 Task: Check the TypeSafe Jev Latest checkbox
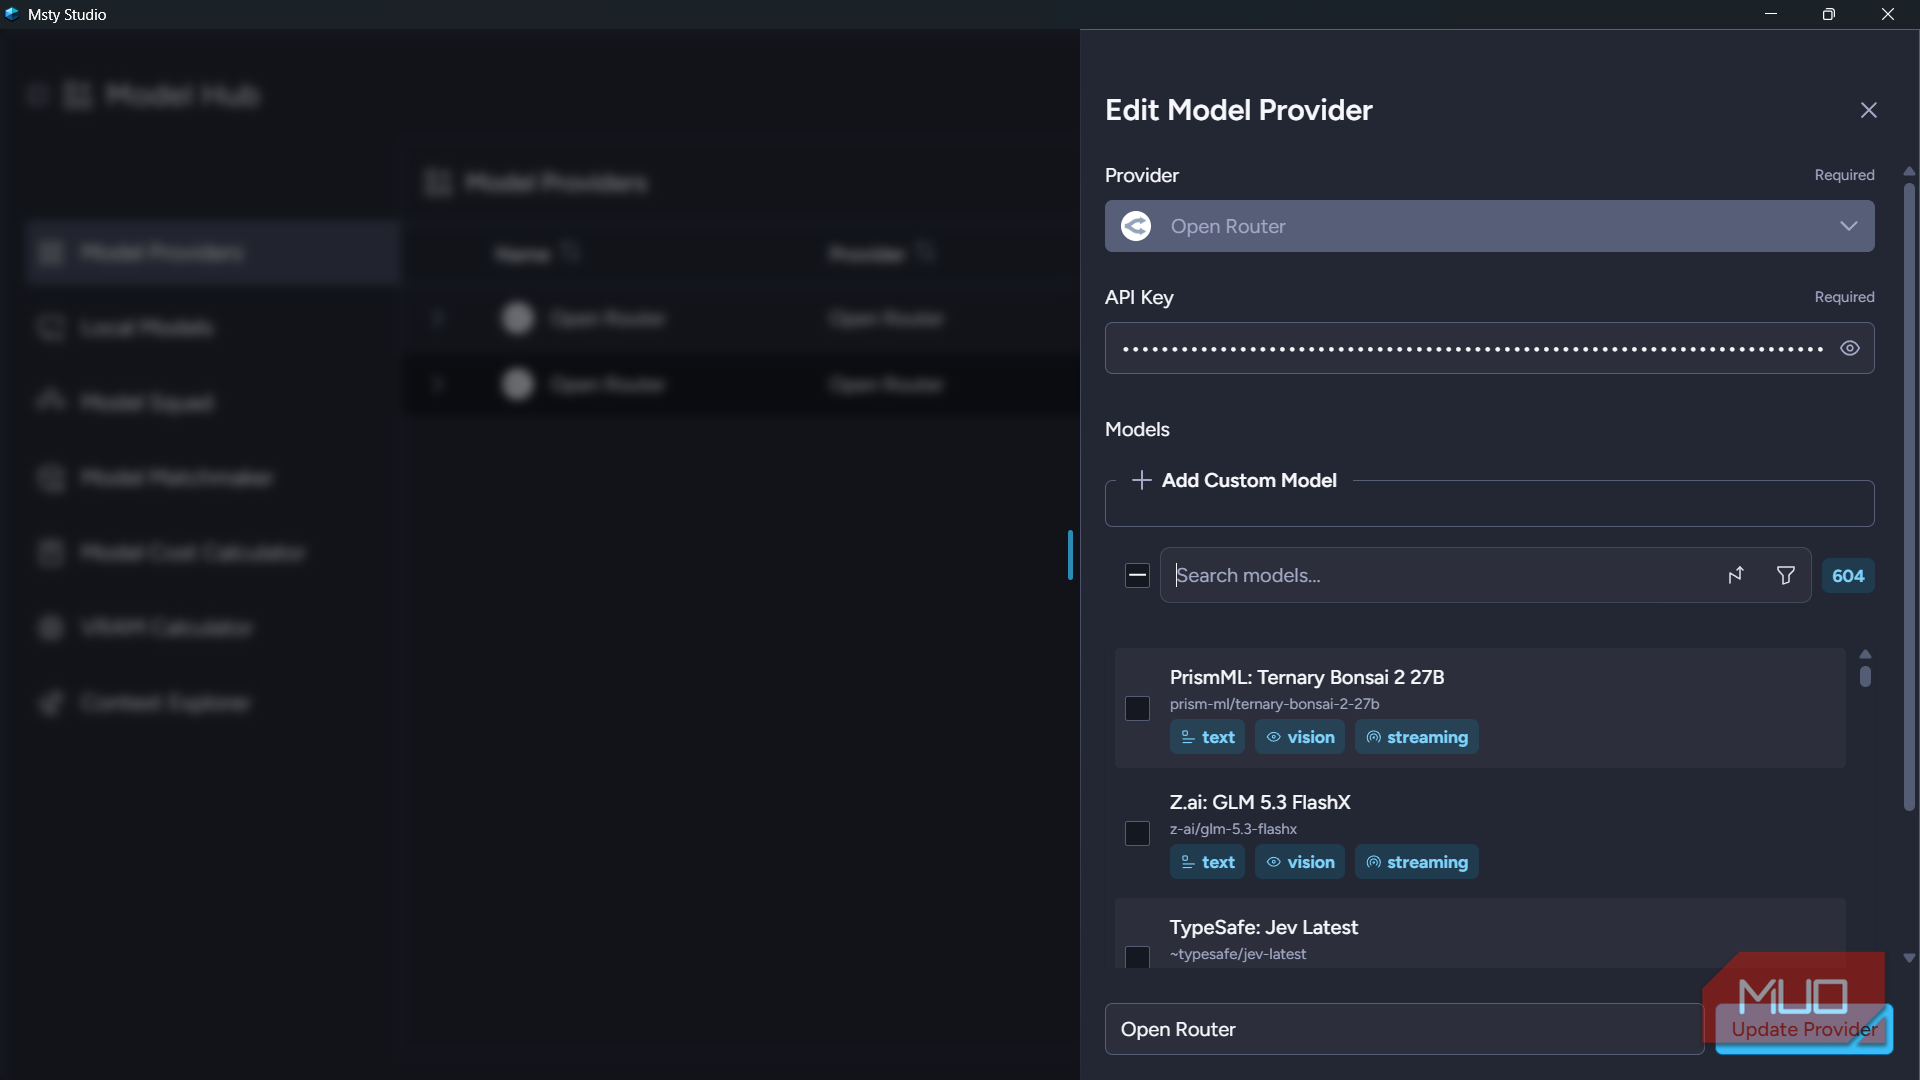[1137, 957]
